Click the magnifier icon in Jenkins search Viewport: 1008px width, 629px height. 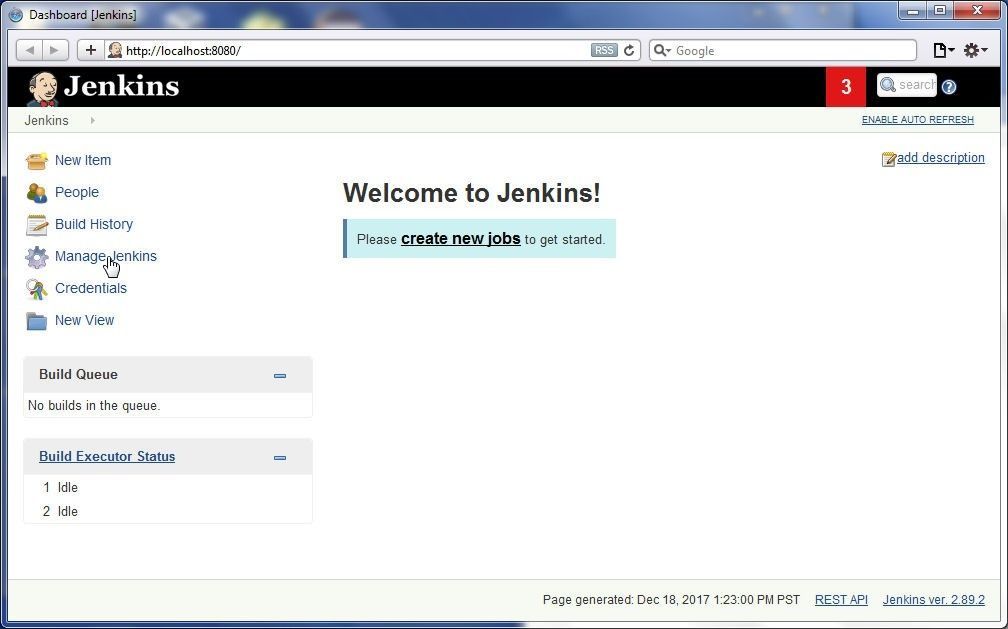coord(888,85)
